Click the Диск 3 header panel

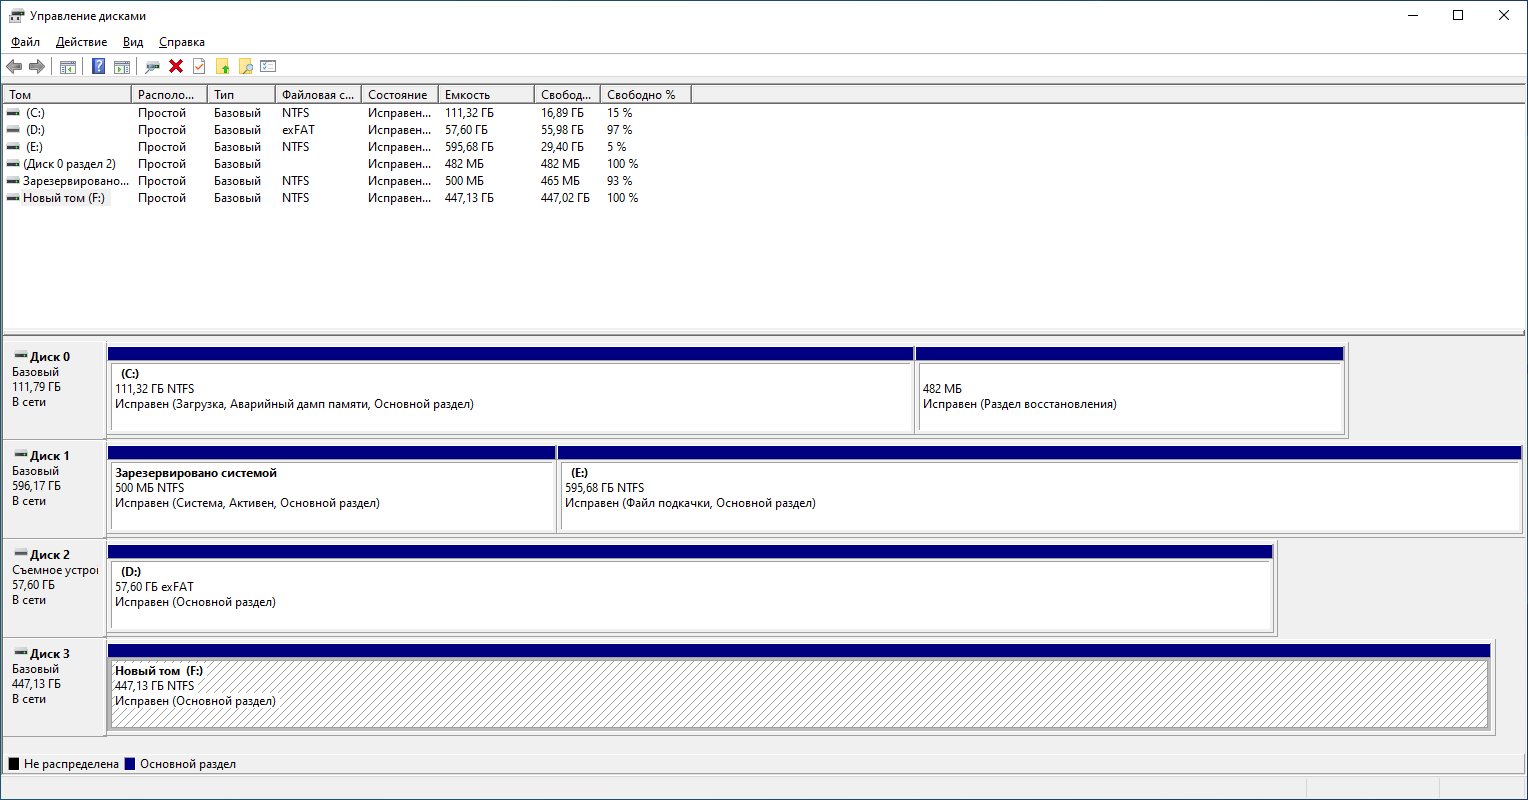[x=54, y=687]
